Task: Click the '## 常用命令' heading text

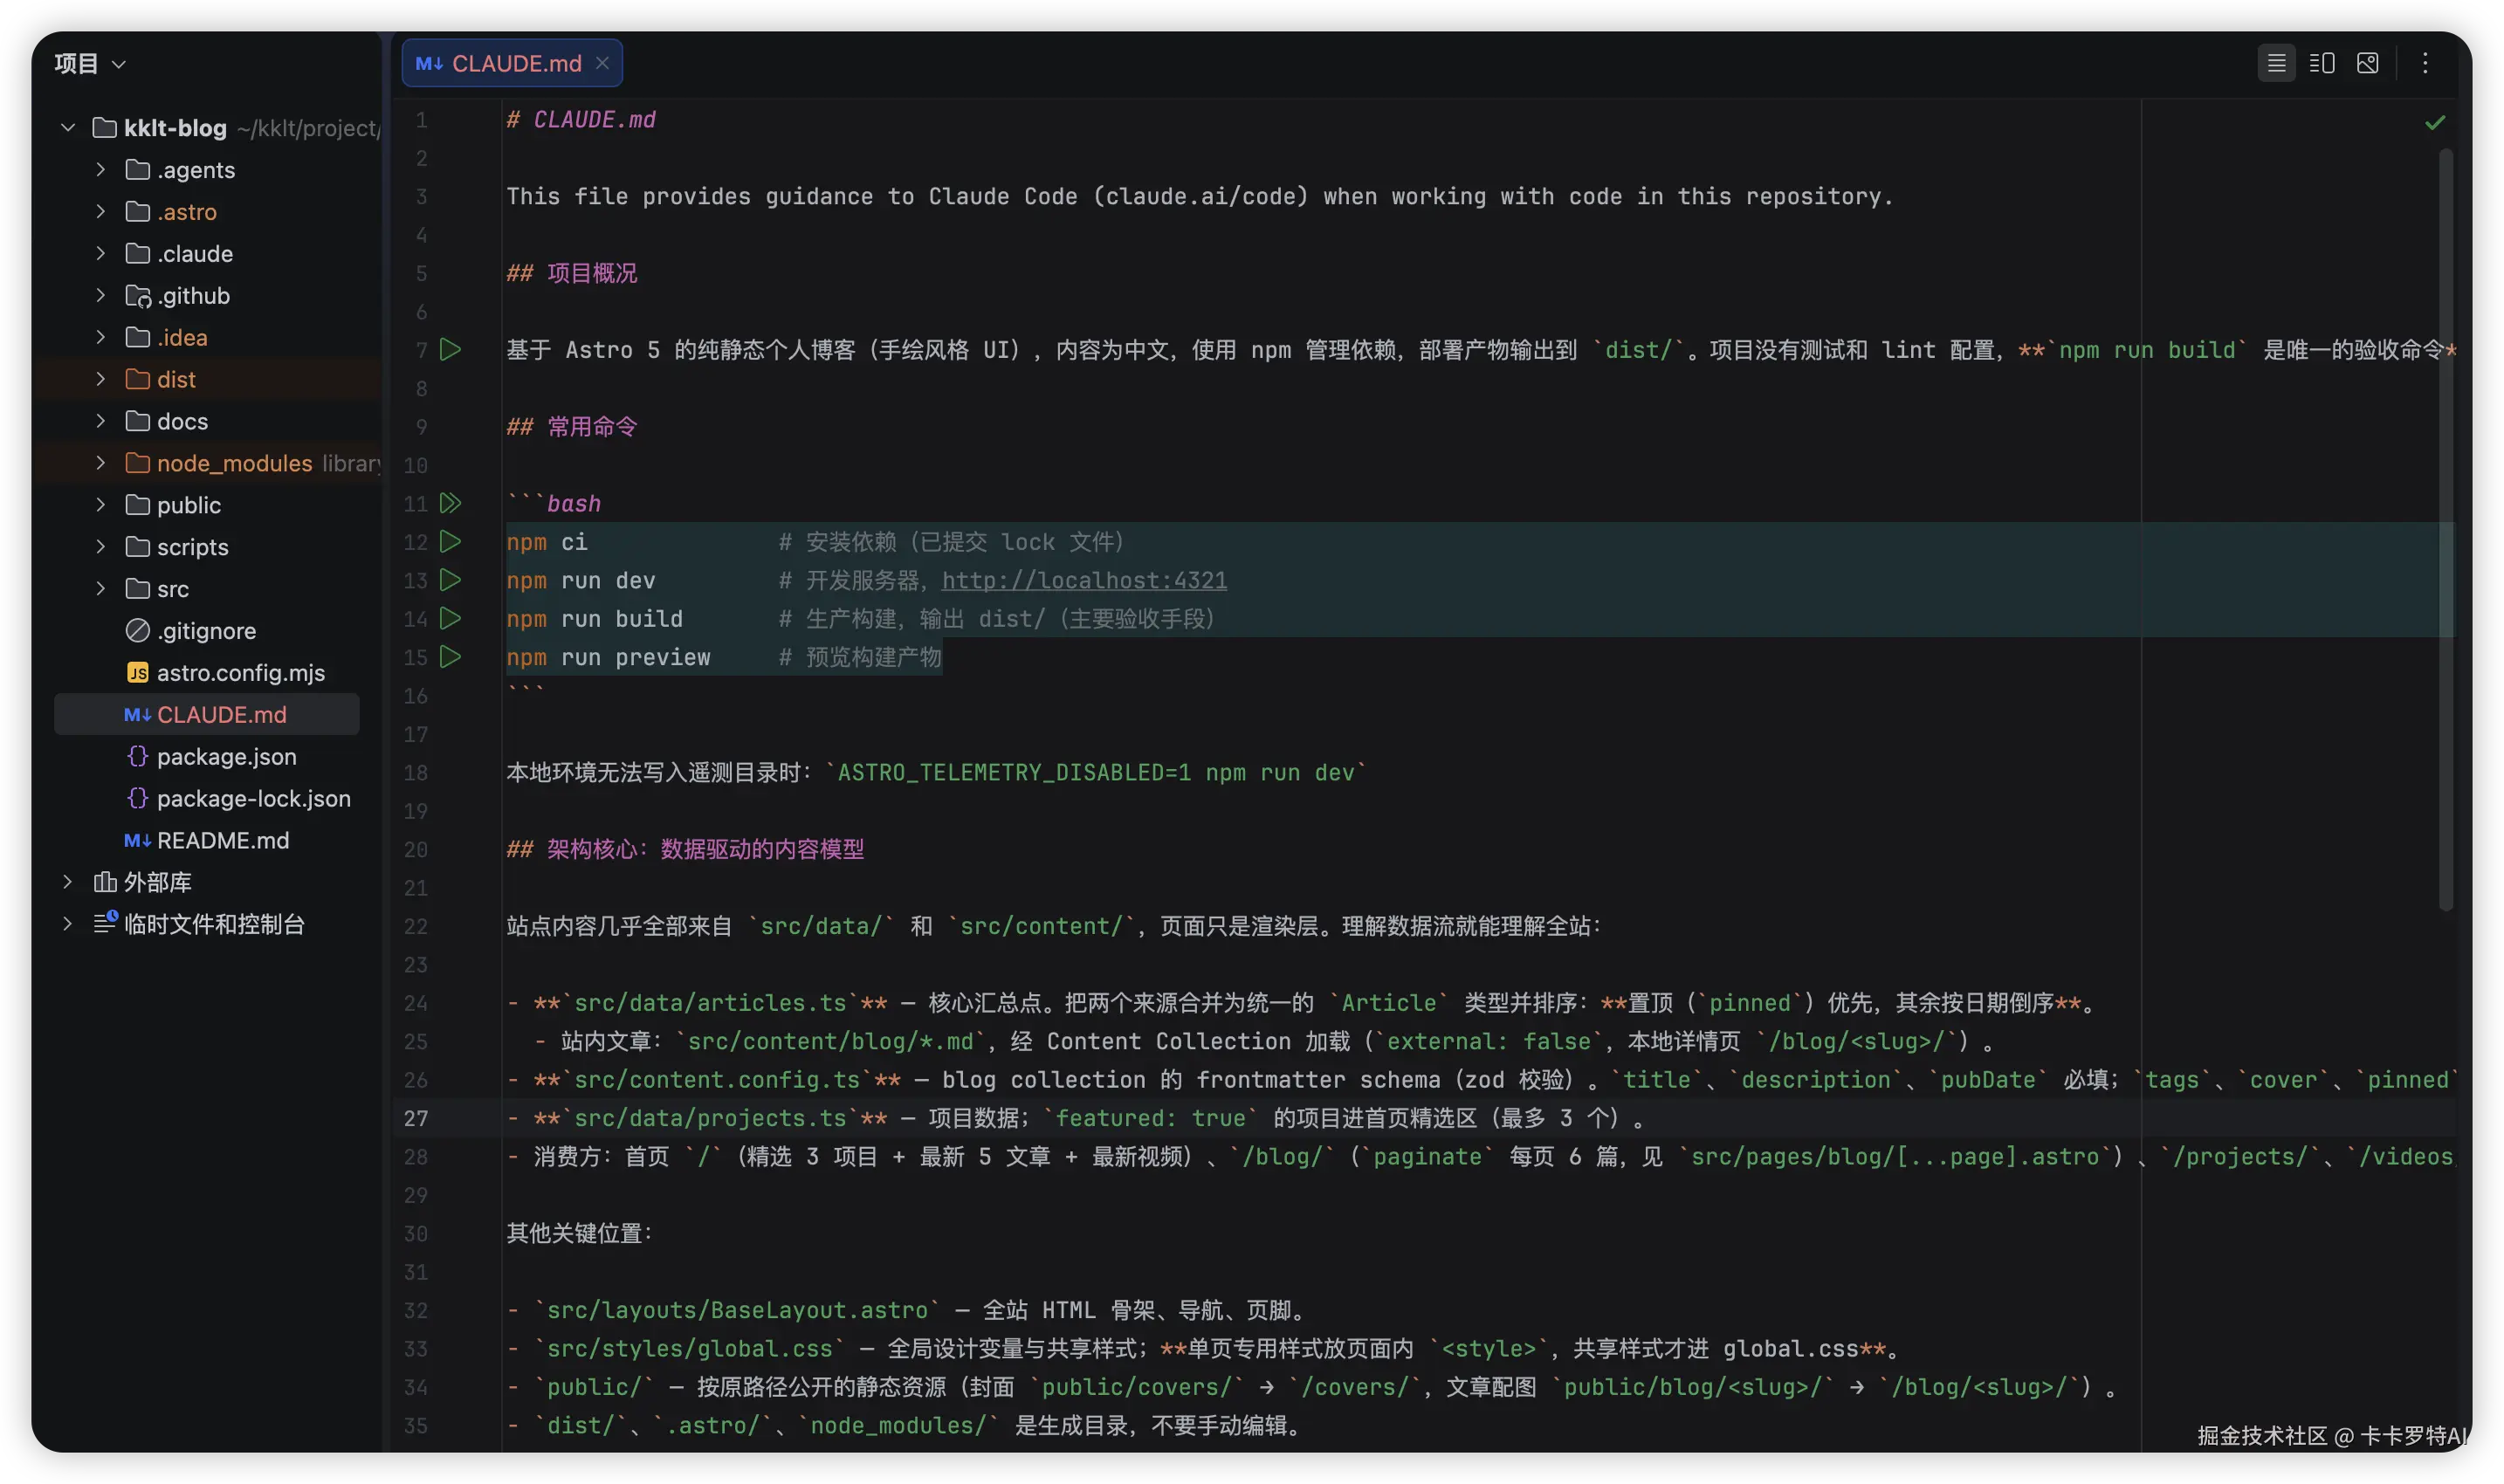Action: [572, 427]
